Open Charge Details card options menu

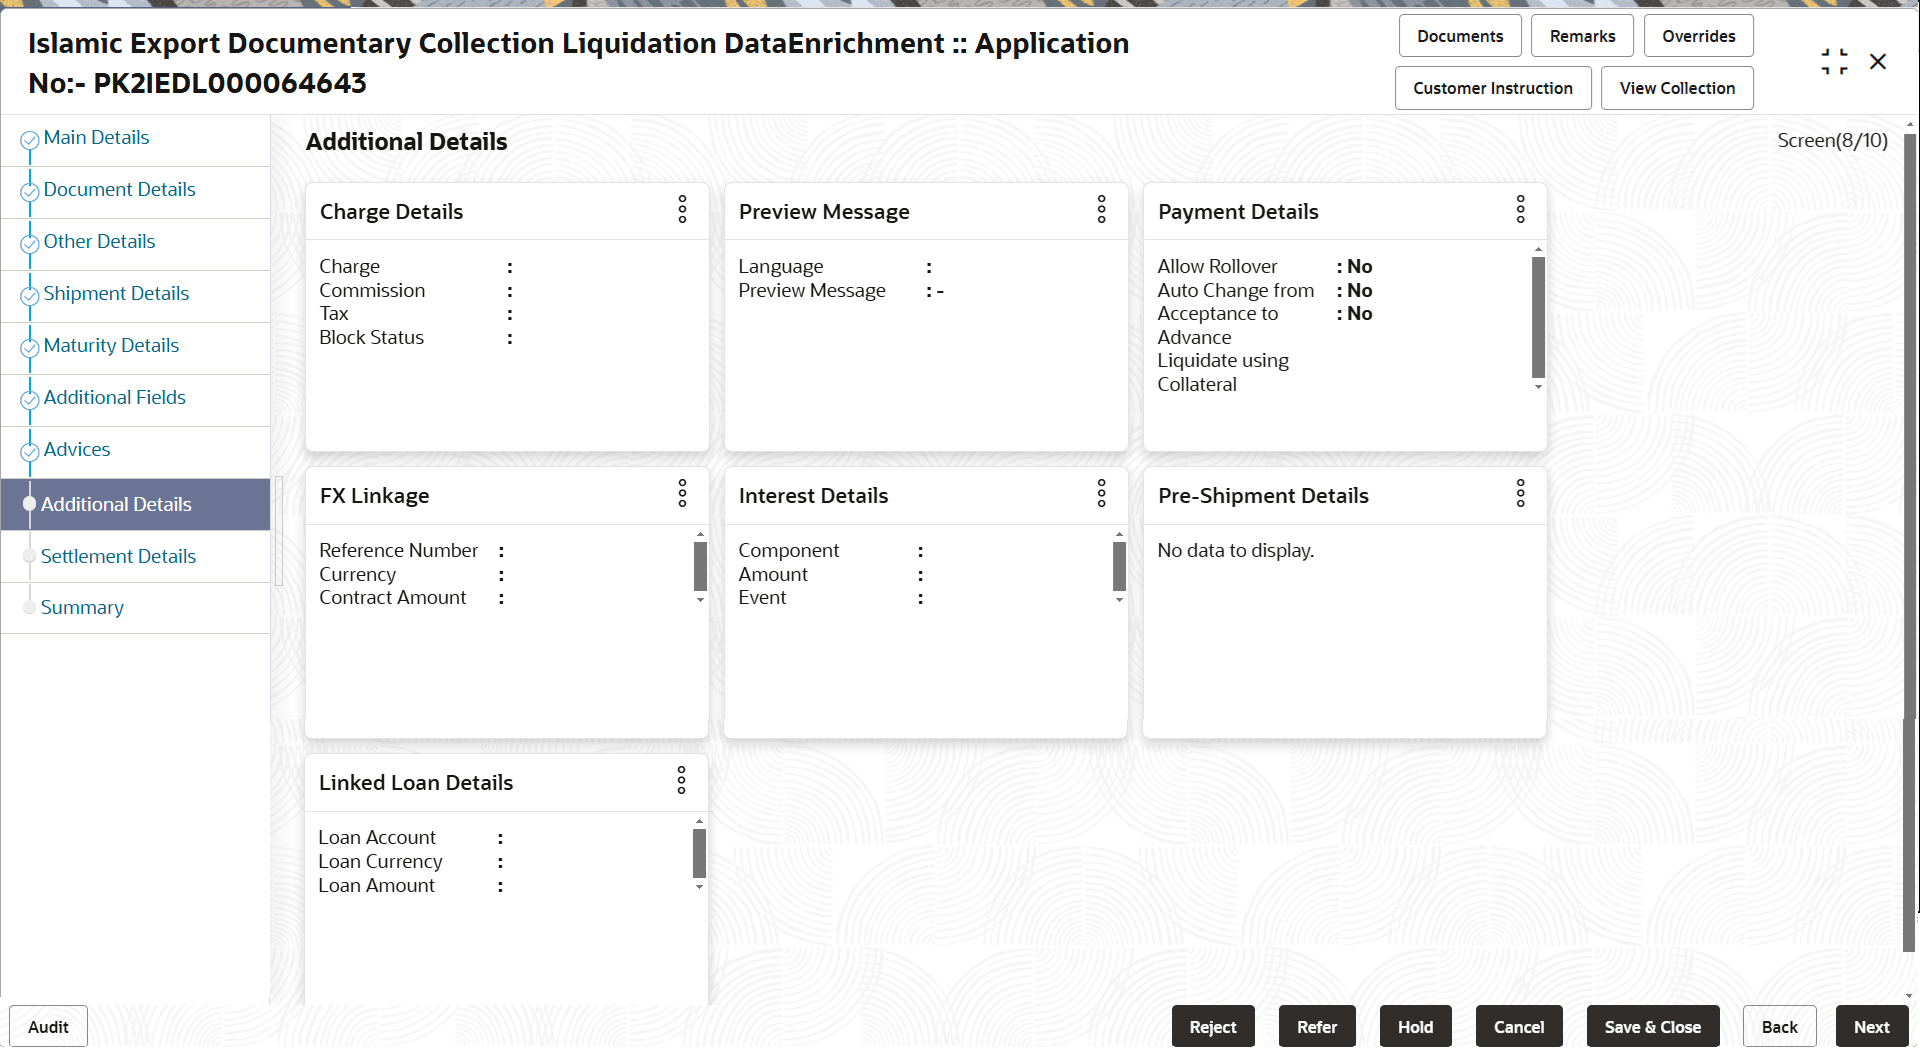click(682, 210)
